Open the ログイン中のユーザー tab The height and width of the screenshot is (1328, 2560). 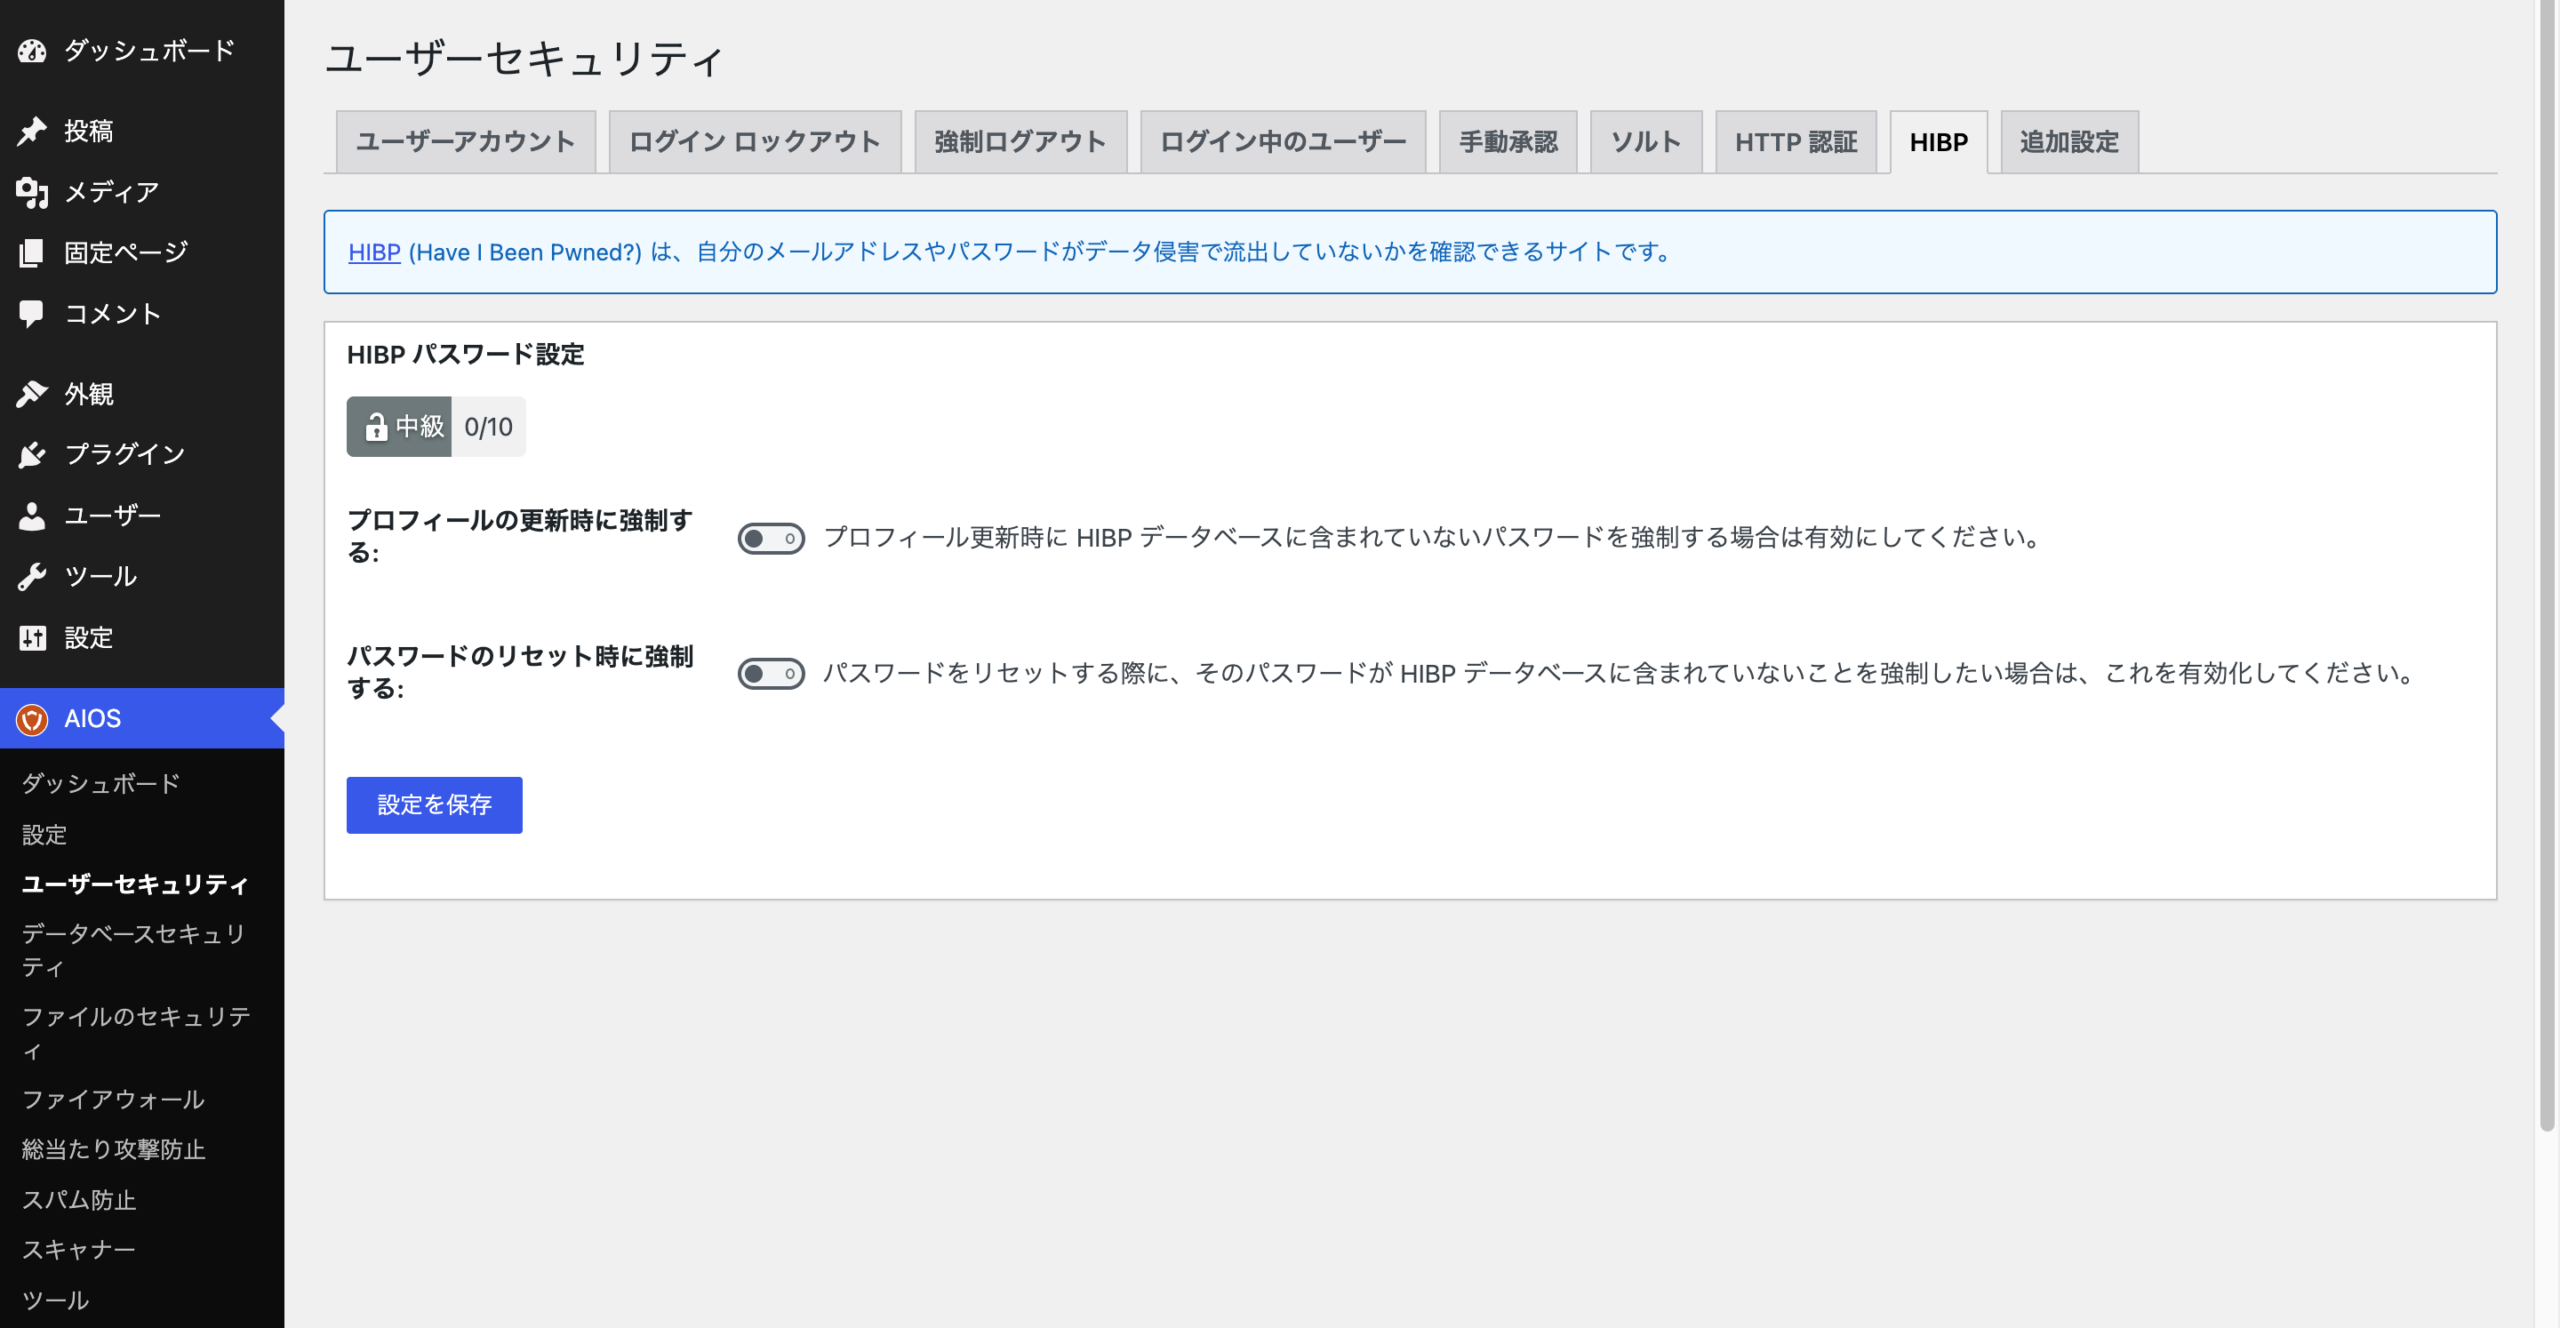1283,142
